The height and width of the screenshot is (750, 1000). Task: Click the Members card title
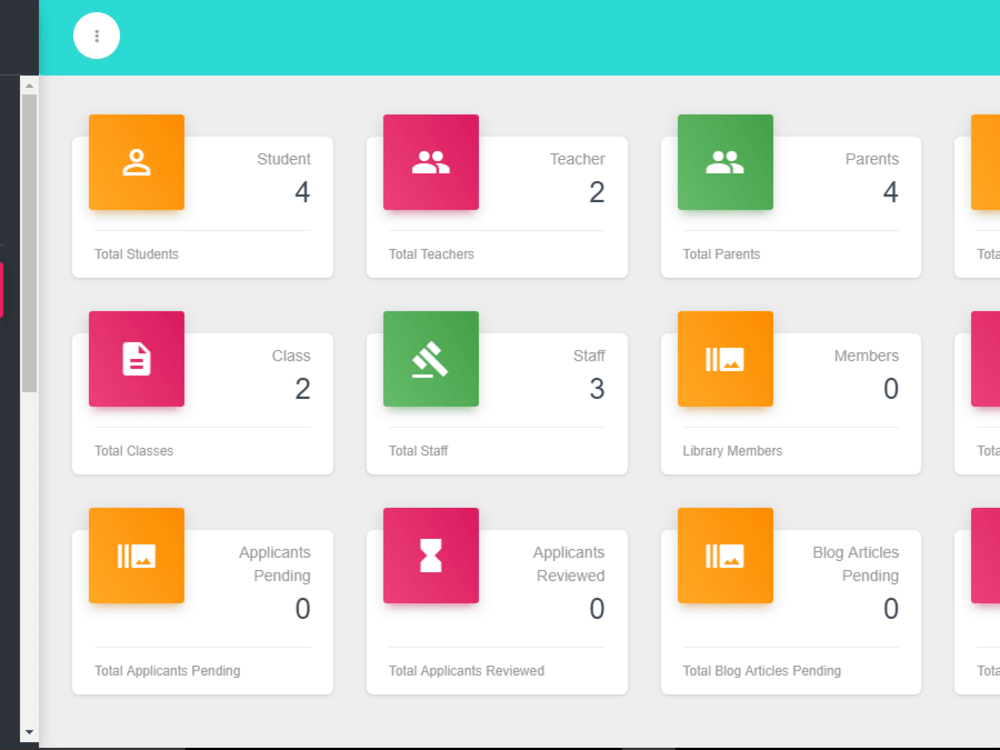[866, 356]
